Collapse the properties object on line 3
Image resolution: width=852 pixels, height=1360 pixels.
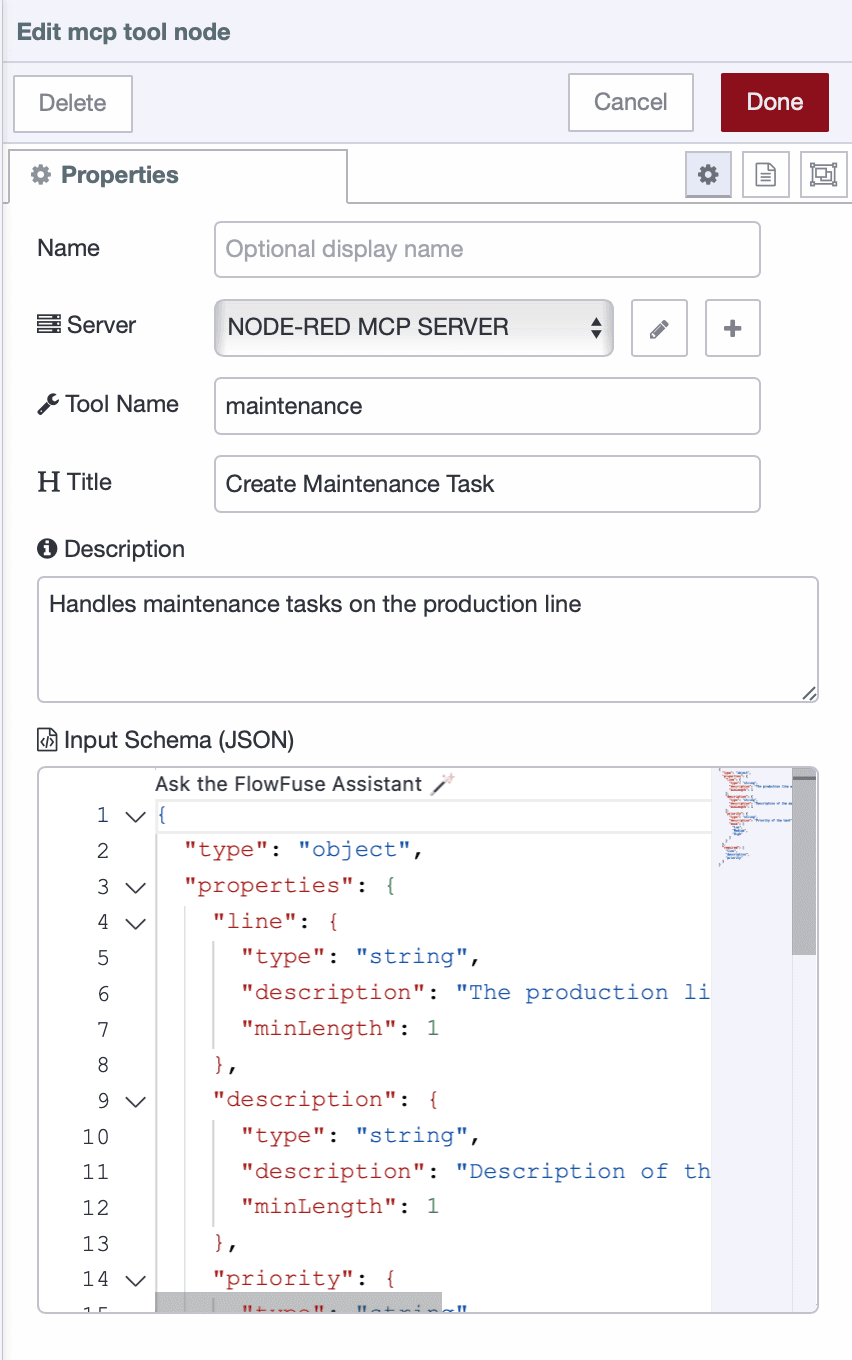click(135, 886)
